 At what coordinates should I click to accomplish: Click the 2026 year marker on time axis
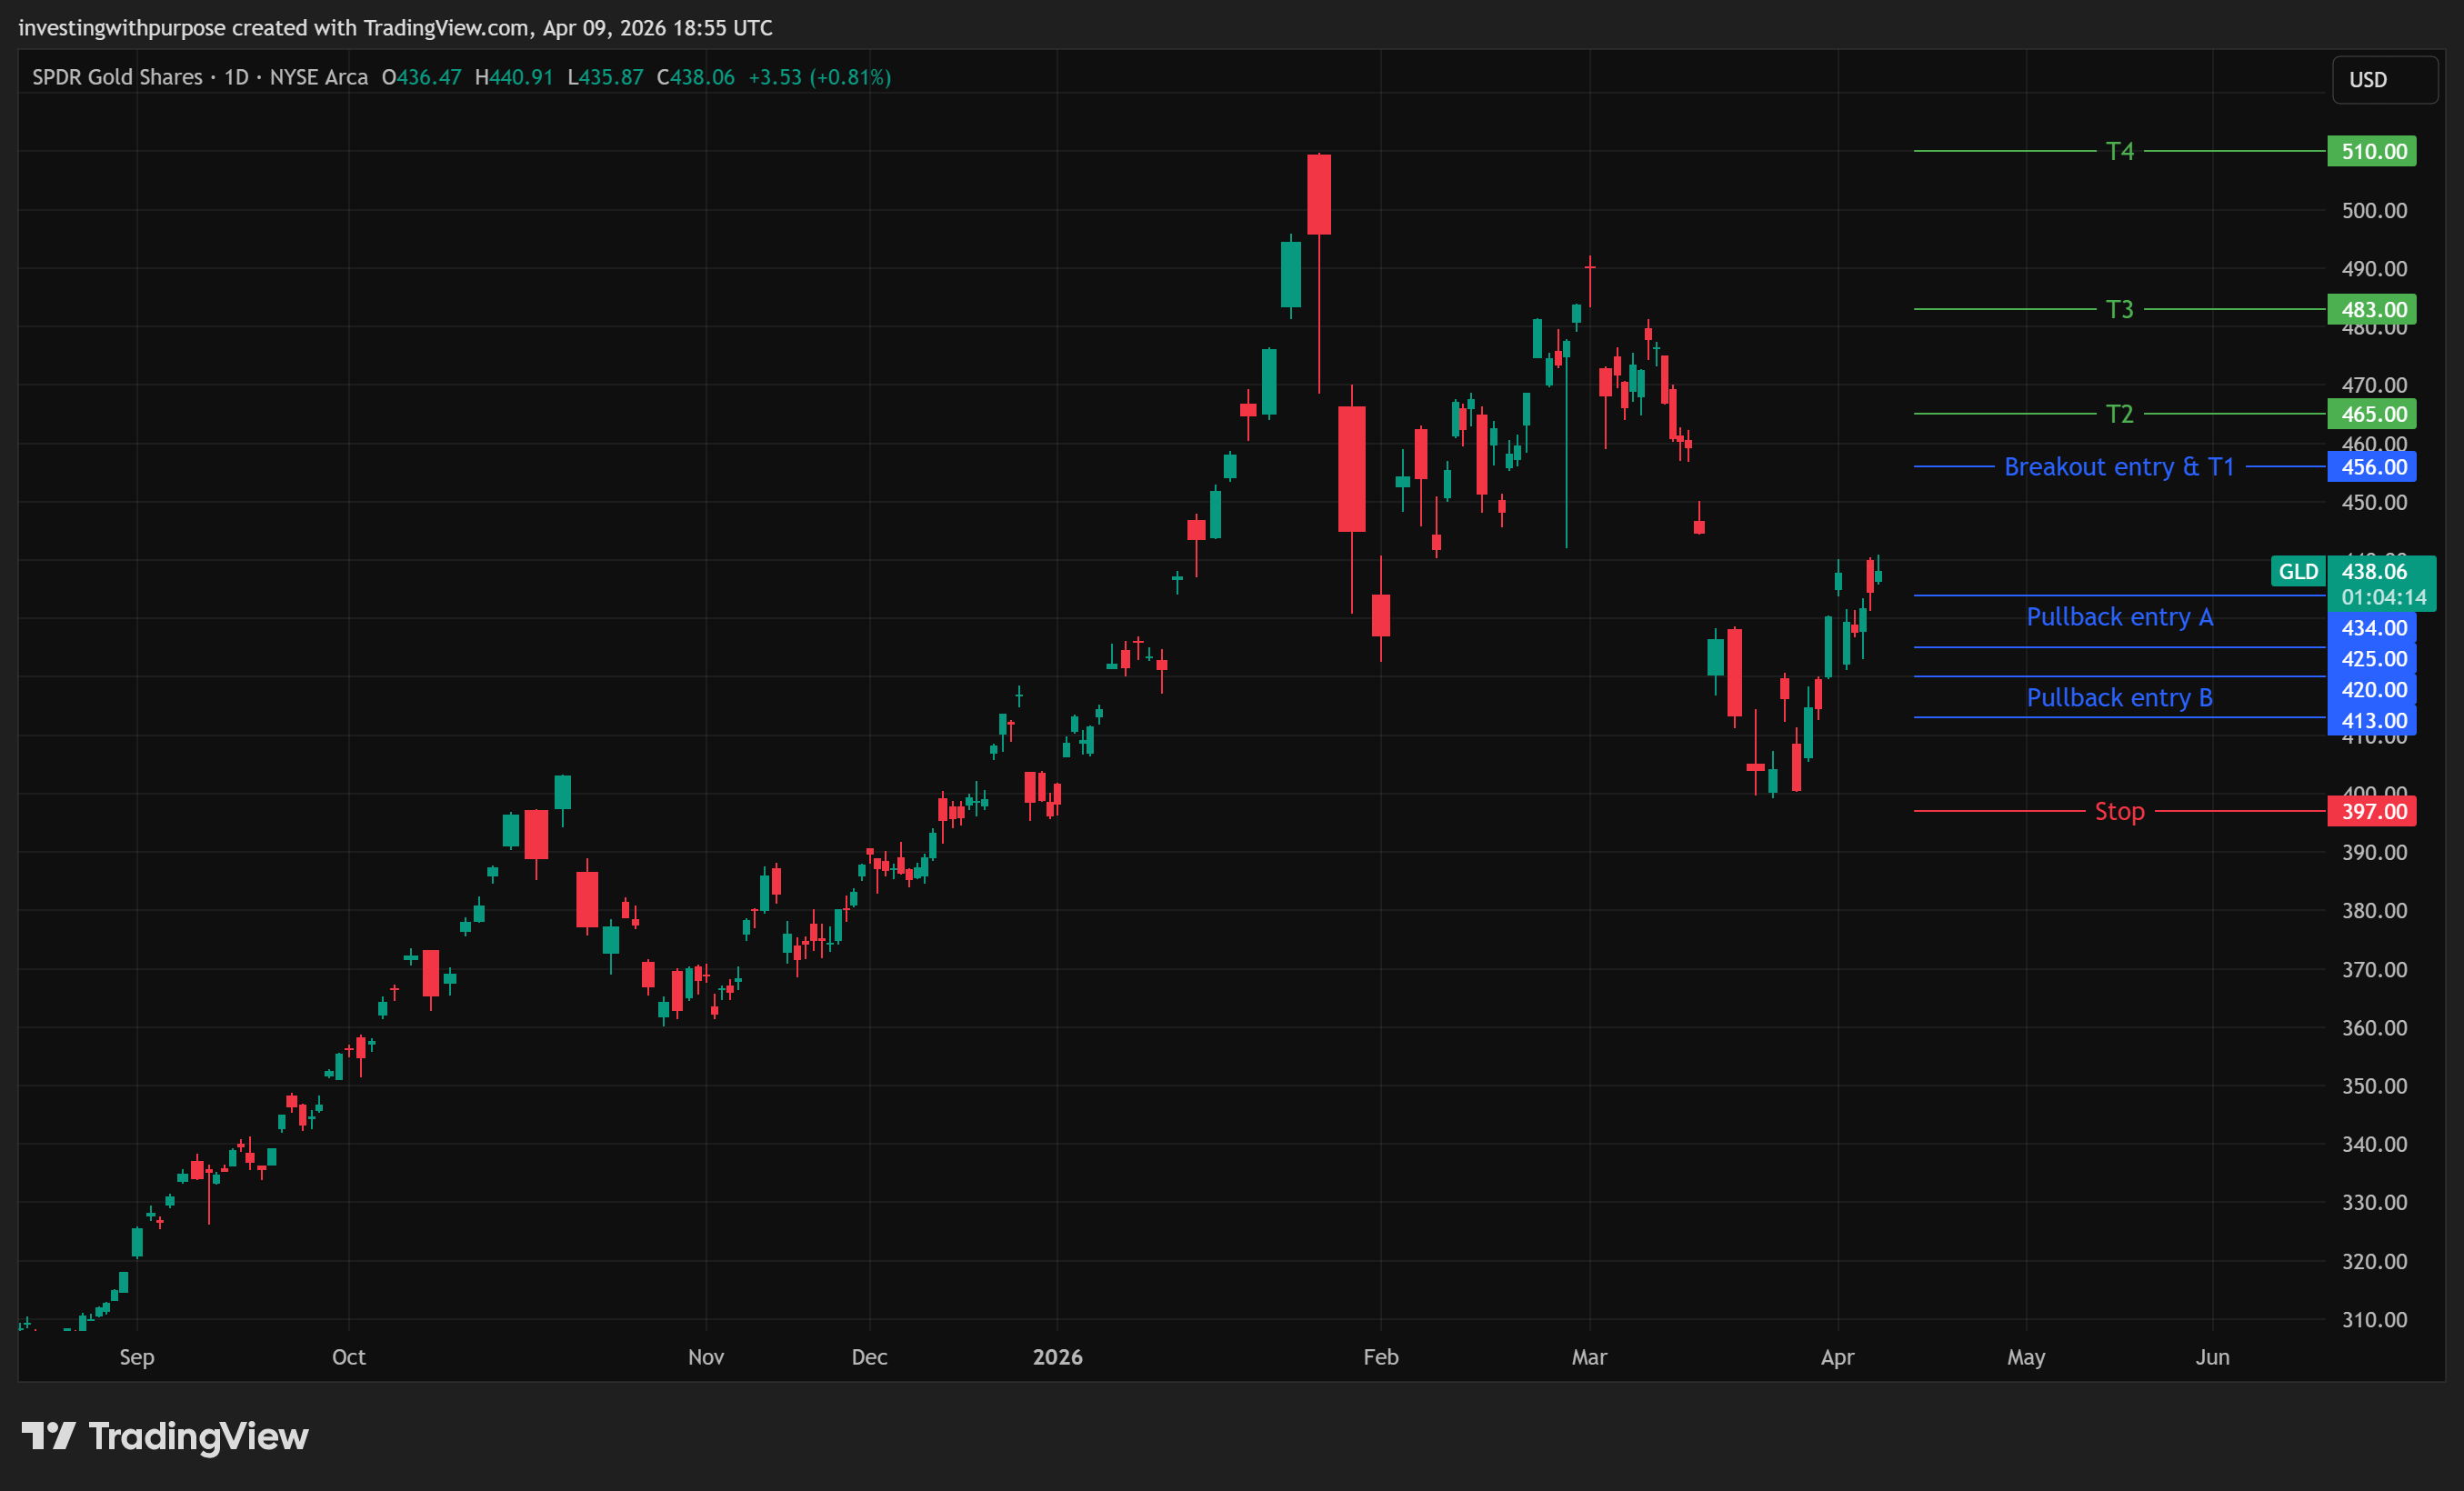(x=1057, y=1357)
